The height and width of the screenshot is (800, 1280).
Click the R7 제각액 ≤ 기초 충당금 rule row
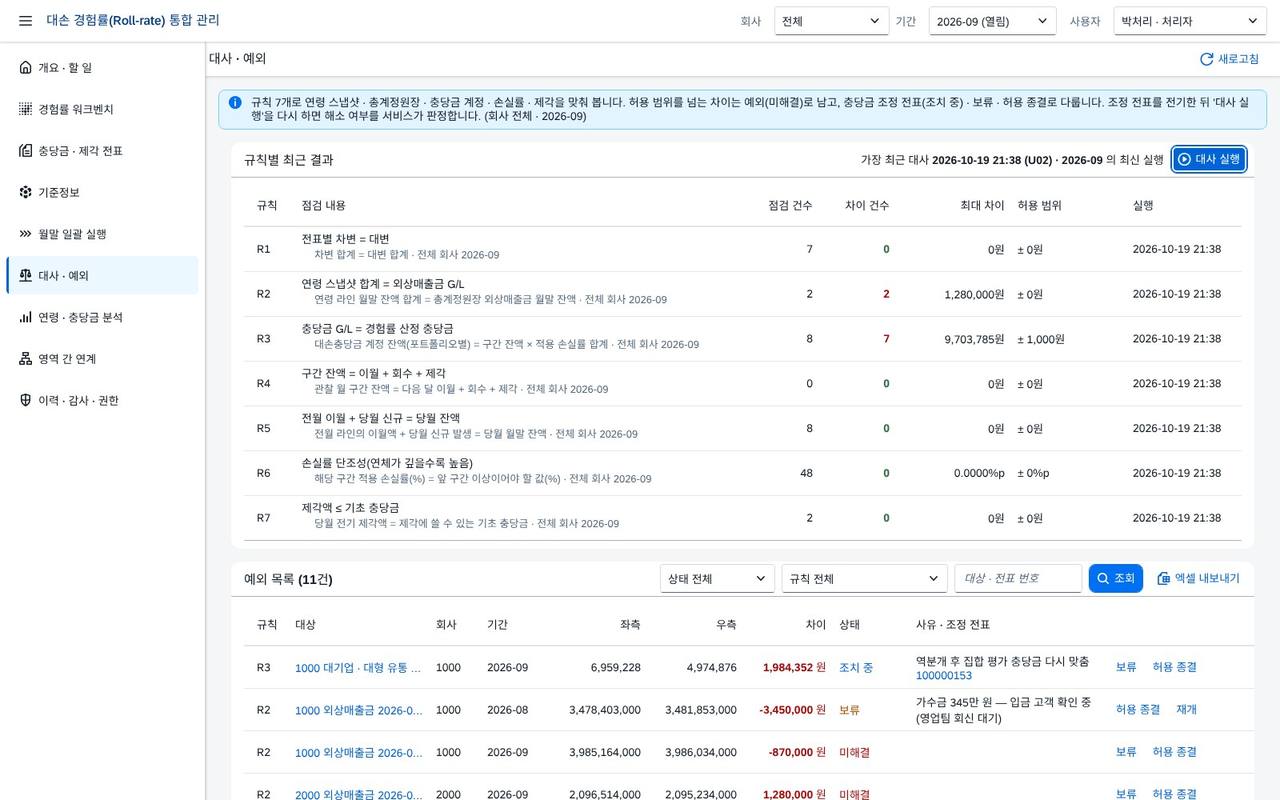coord(742,518)
